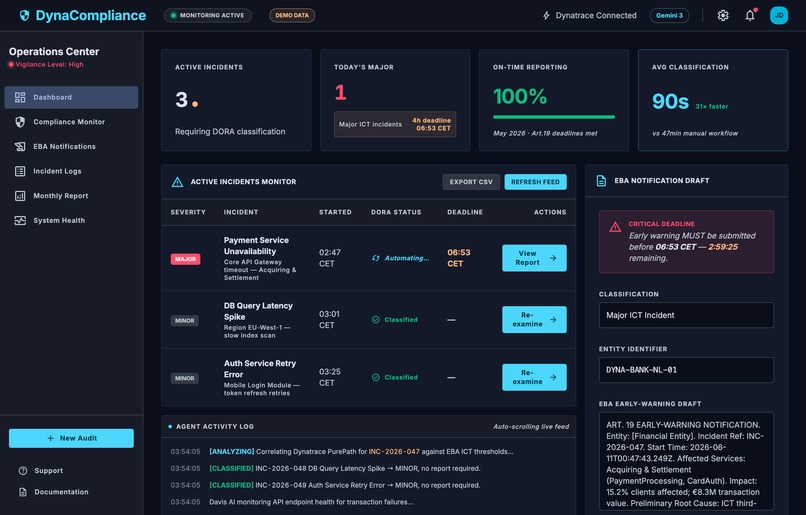
Task: Open EBA Notifications page
Action: coord(71,146)
